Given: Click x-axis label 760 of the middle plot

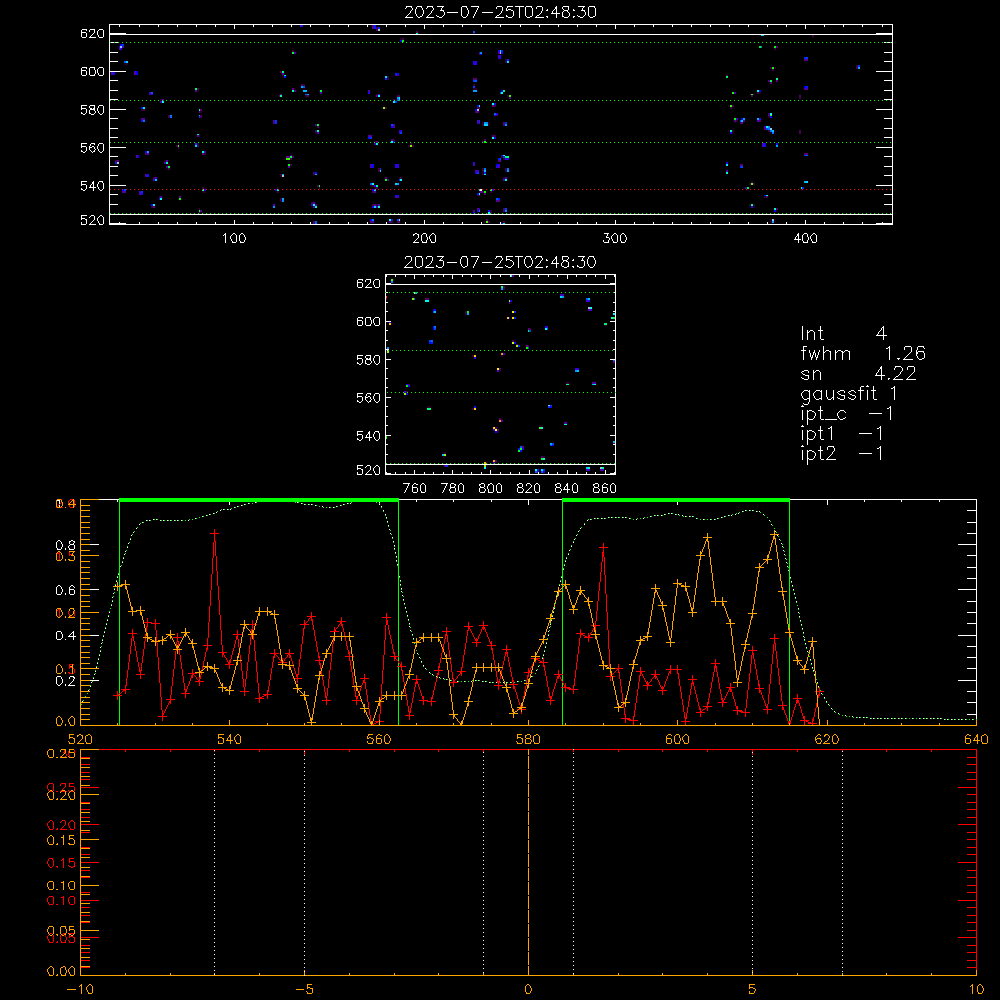Looking at the screenshot, I should 415,489.
